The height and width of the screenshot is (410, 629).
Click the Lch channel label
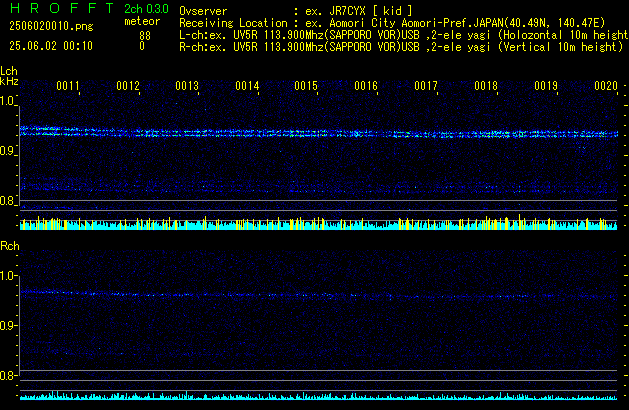[9, 71]
